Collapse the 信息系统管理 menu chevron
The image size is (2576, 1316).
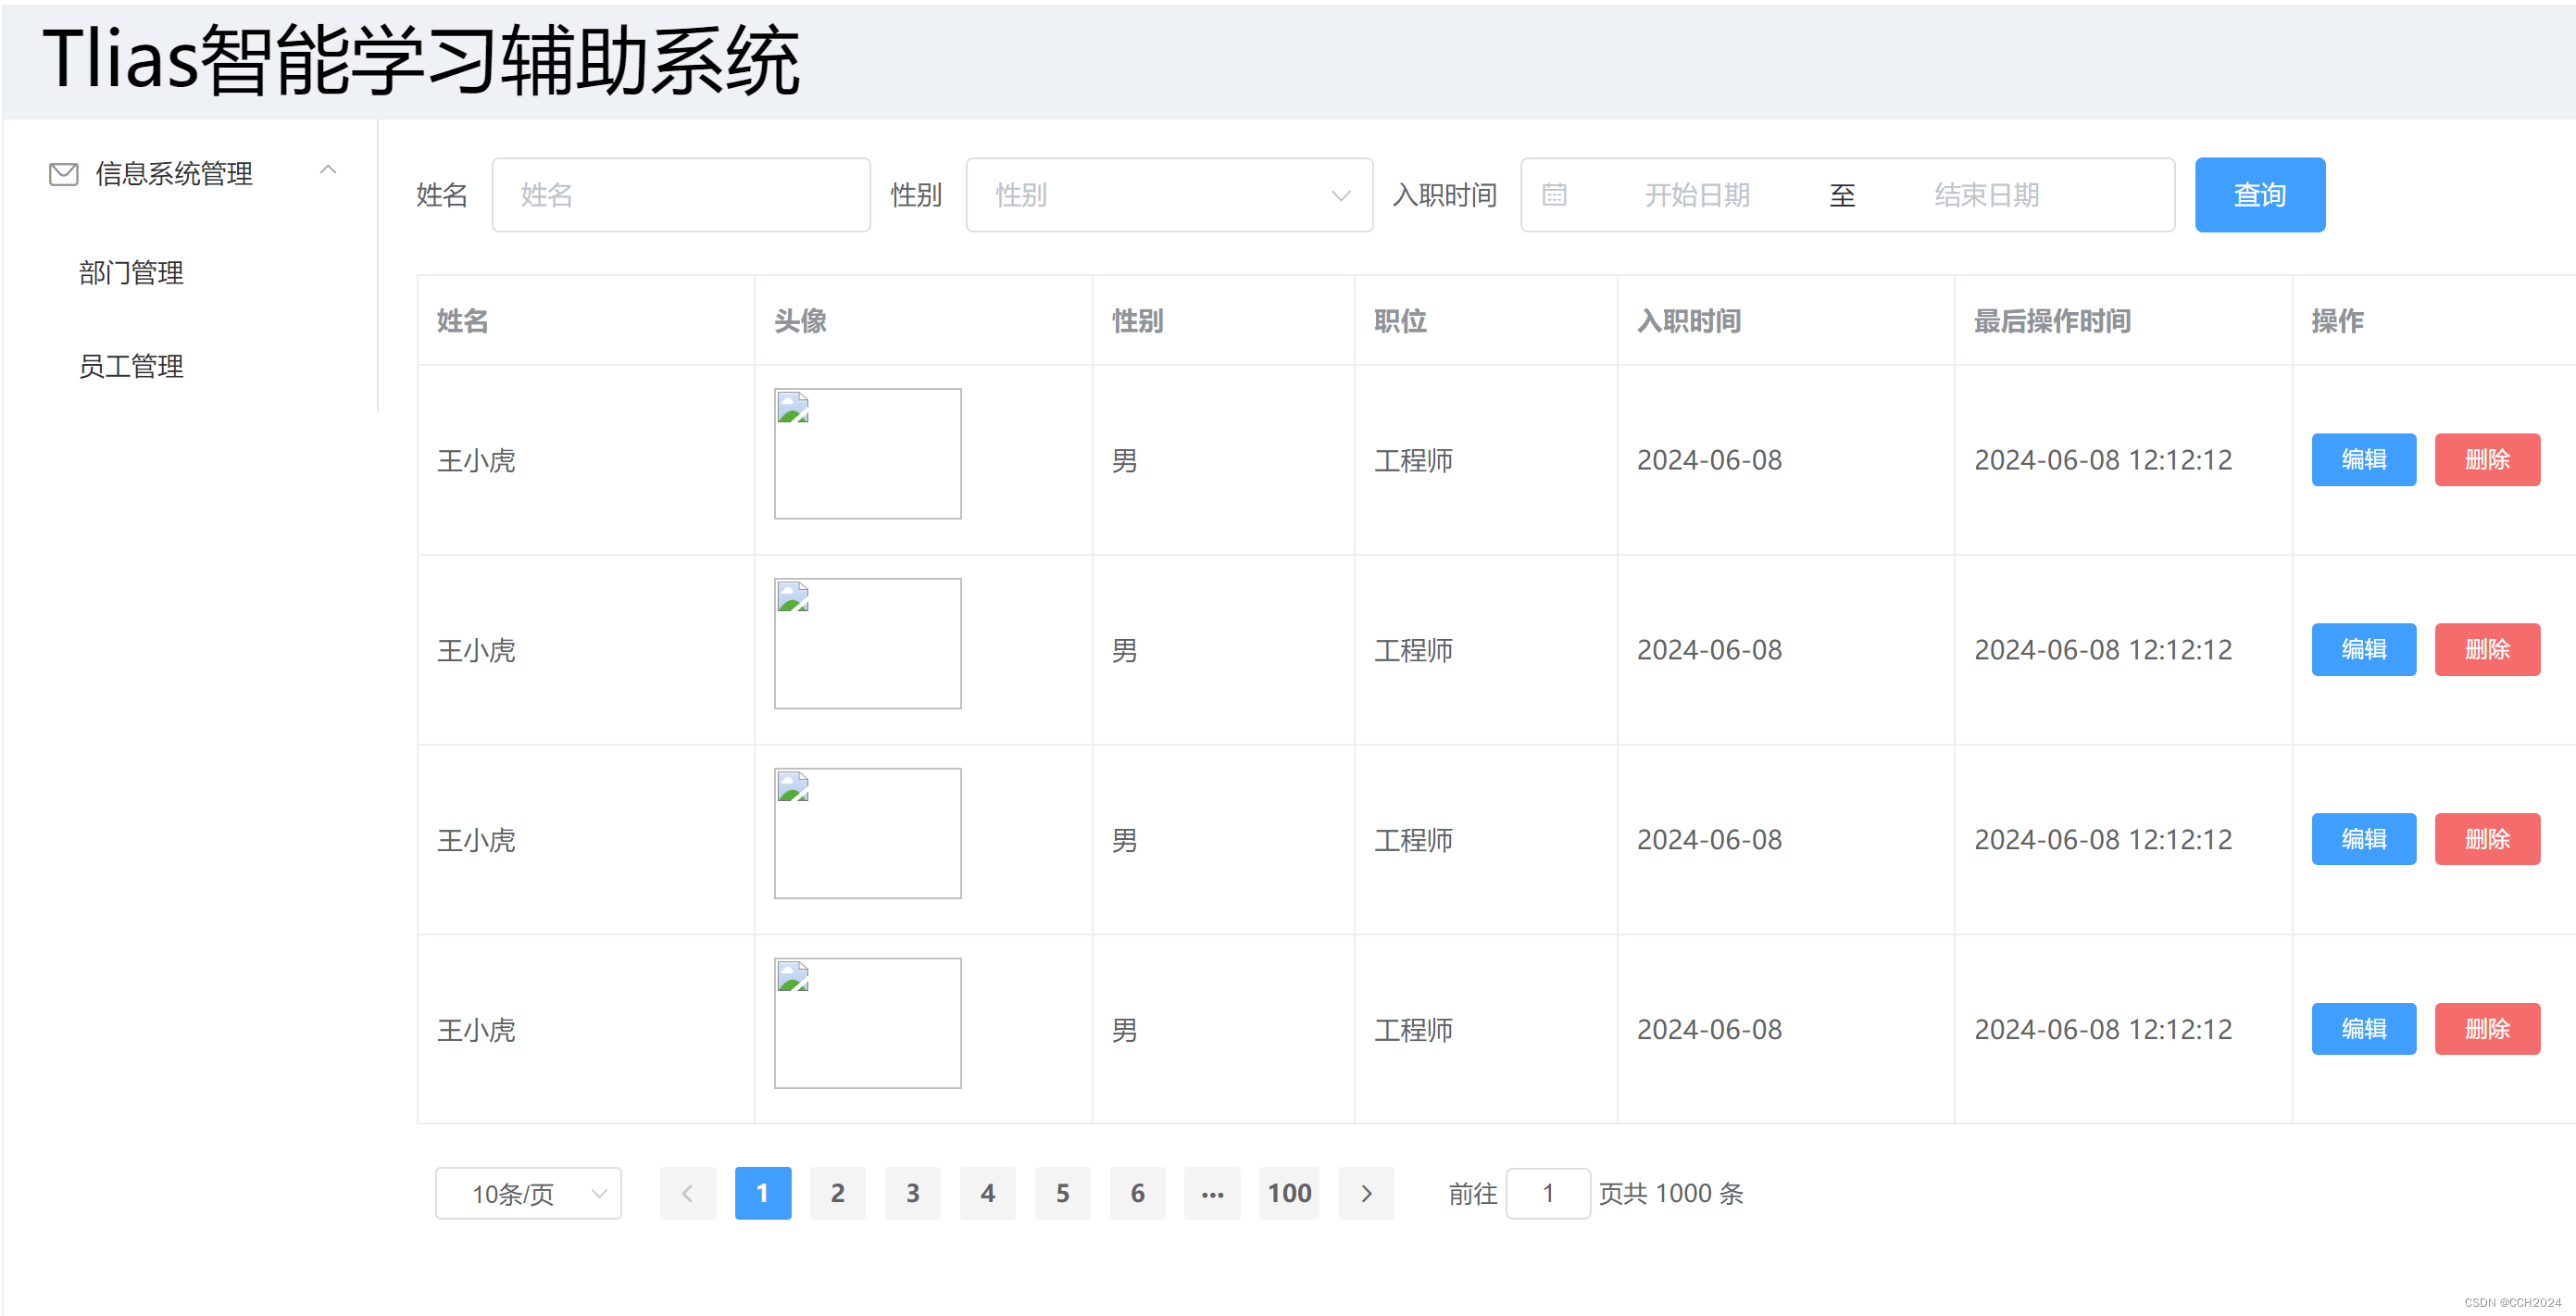coord(328,171)
